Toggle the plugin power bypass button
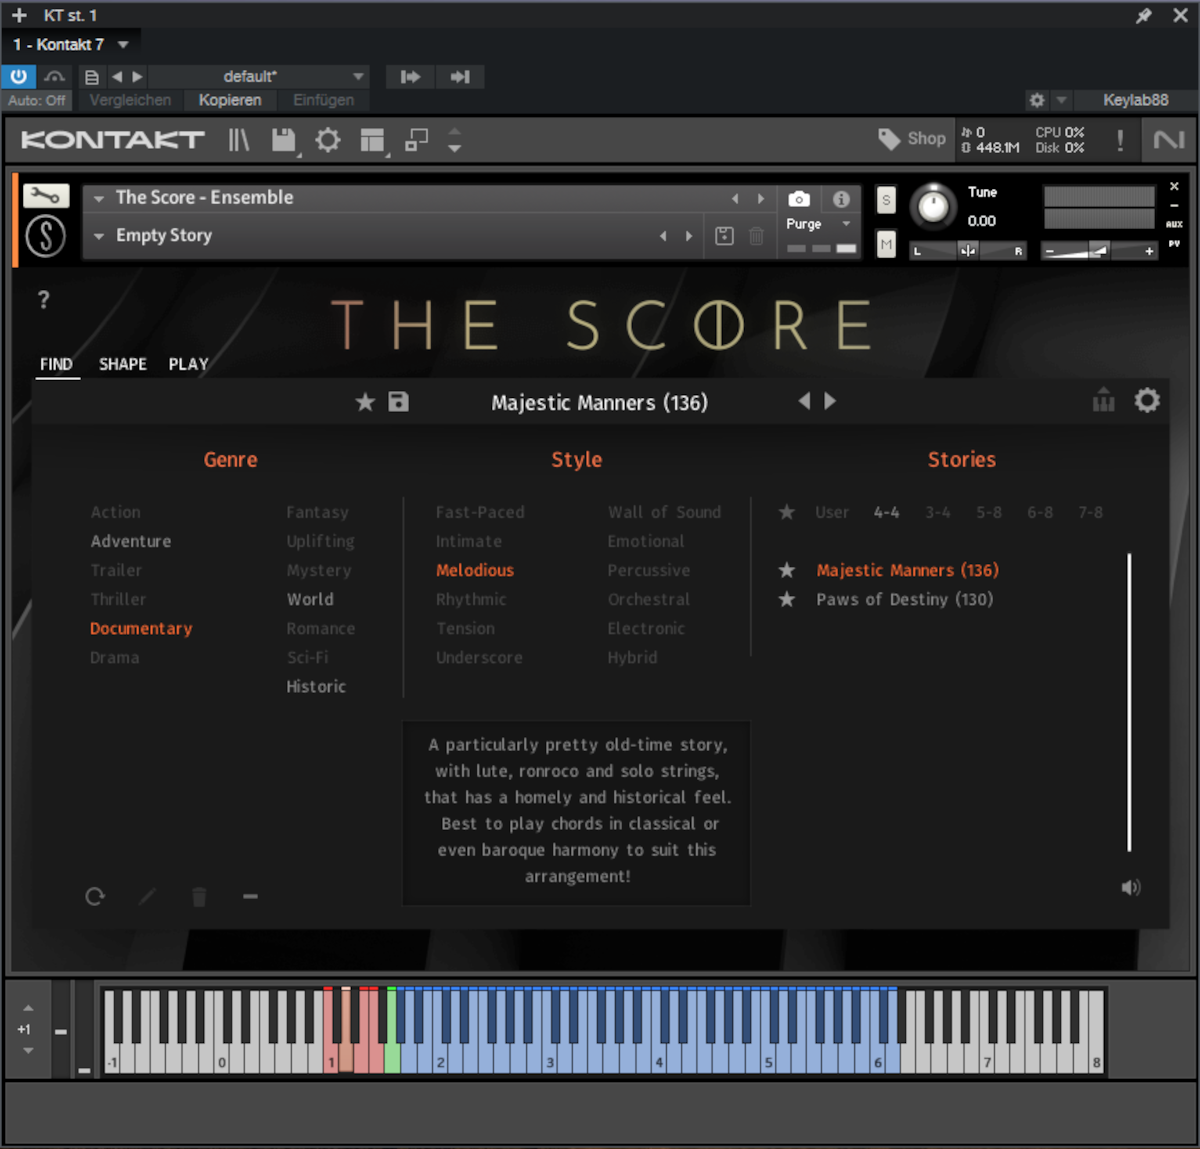Viewport: 1200px width, 1149px height. [18, 77]
